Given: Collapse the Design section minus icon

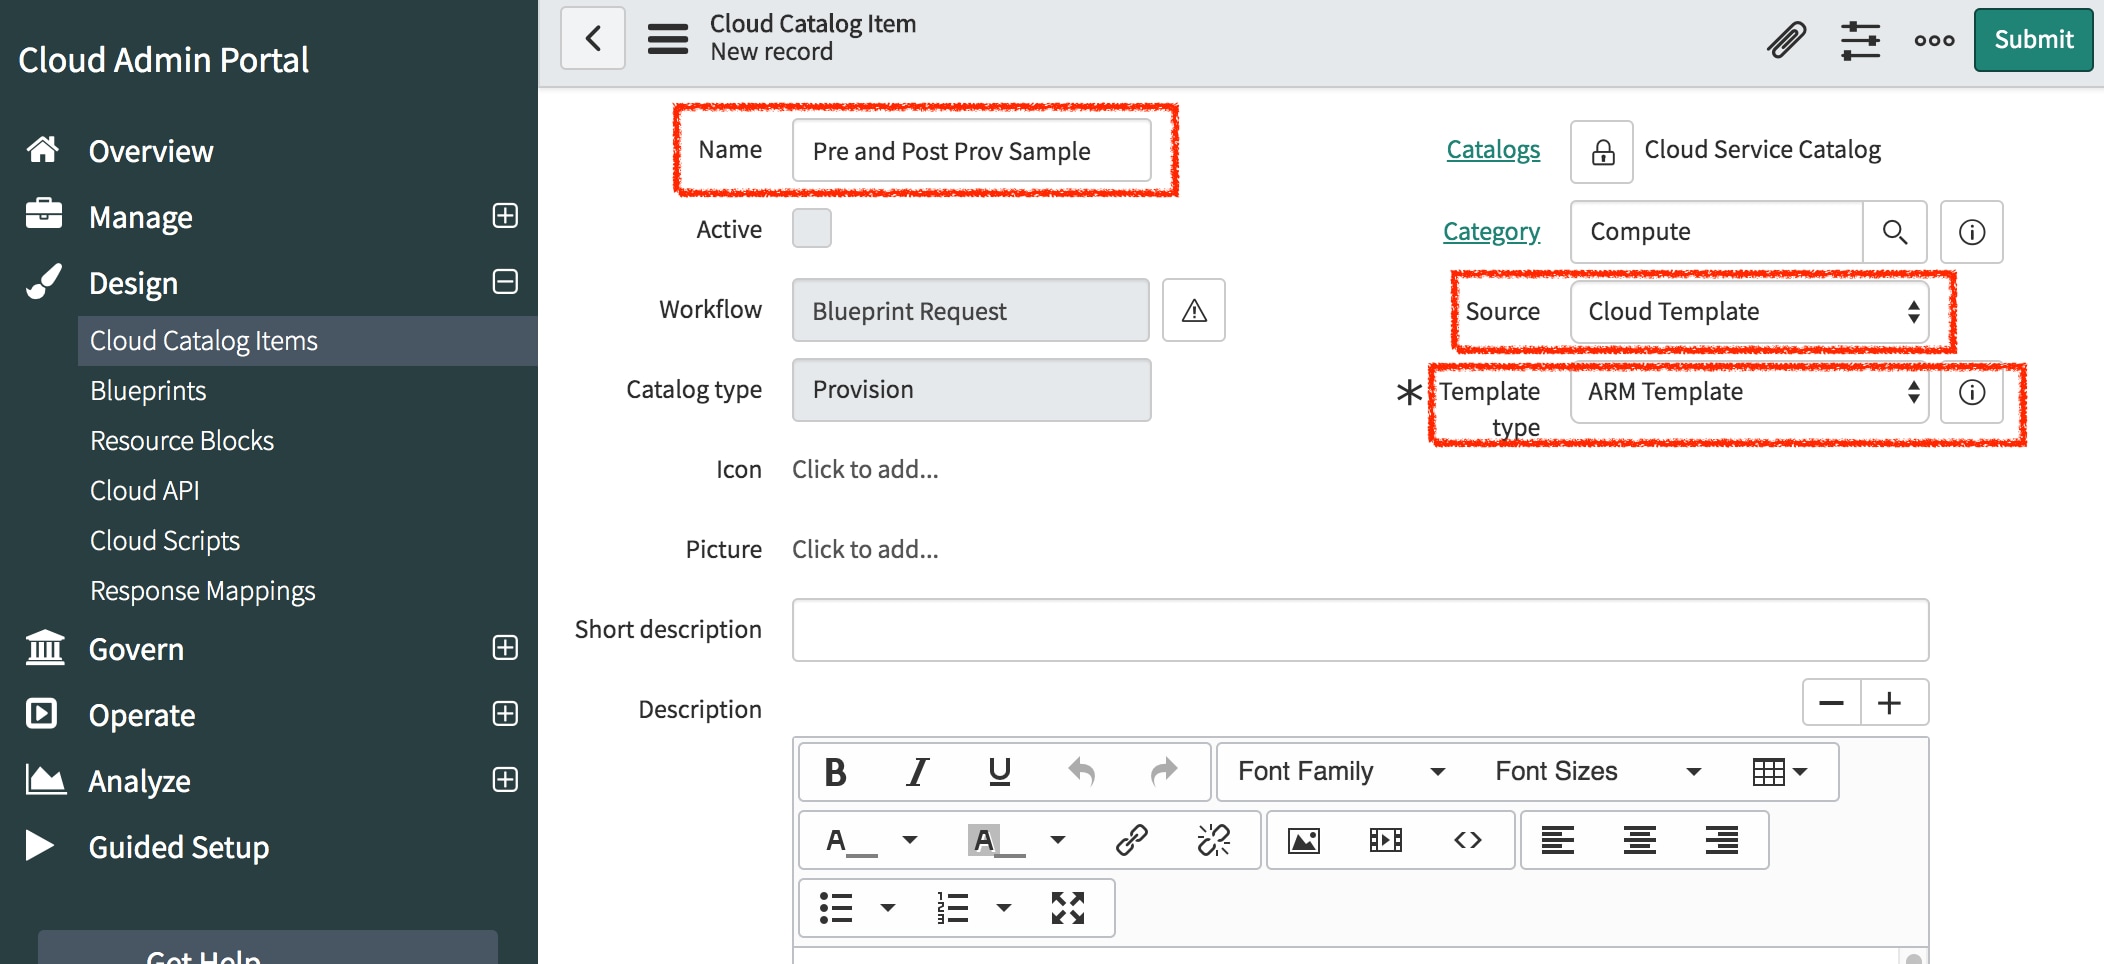Looking at the screenshot, I should click(505, 282).
